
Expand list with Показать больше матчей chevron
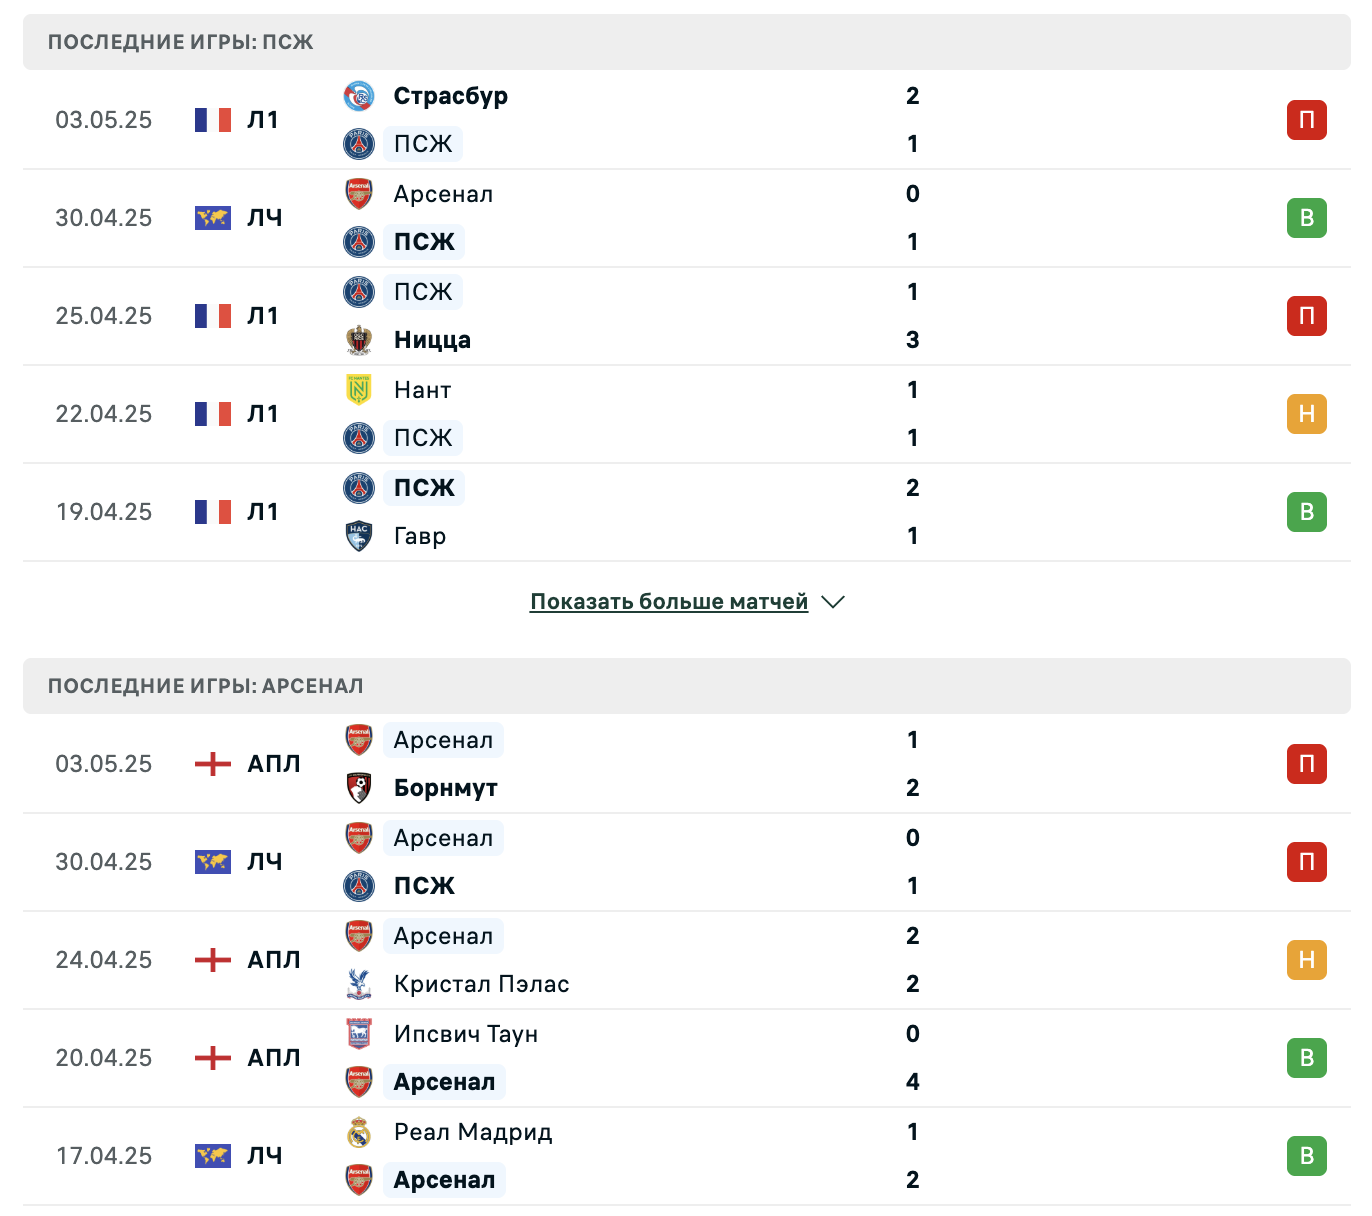click(833, 602)
